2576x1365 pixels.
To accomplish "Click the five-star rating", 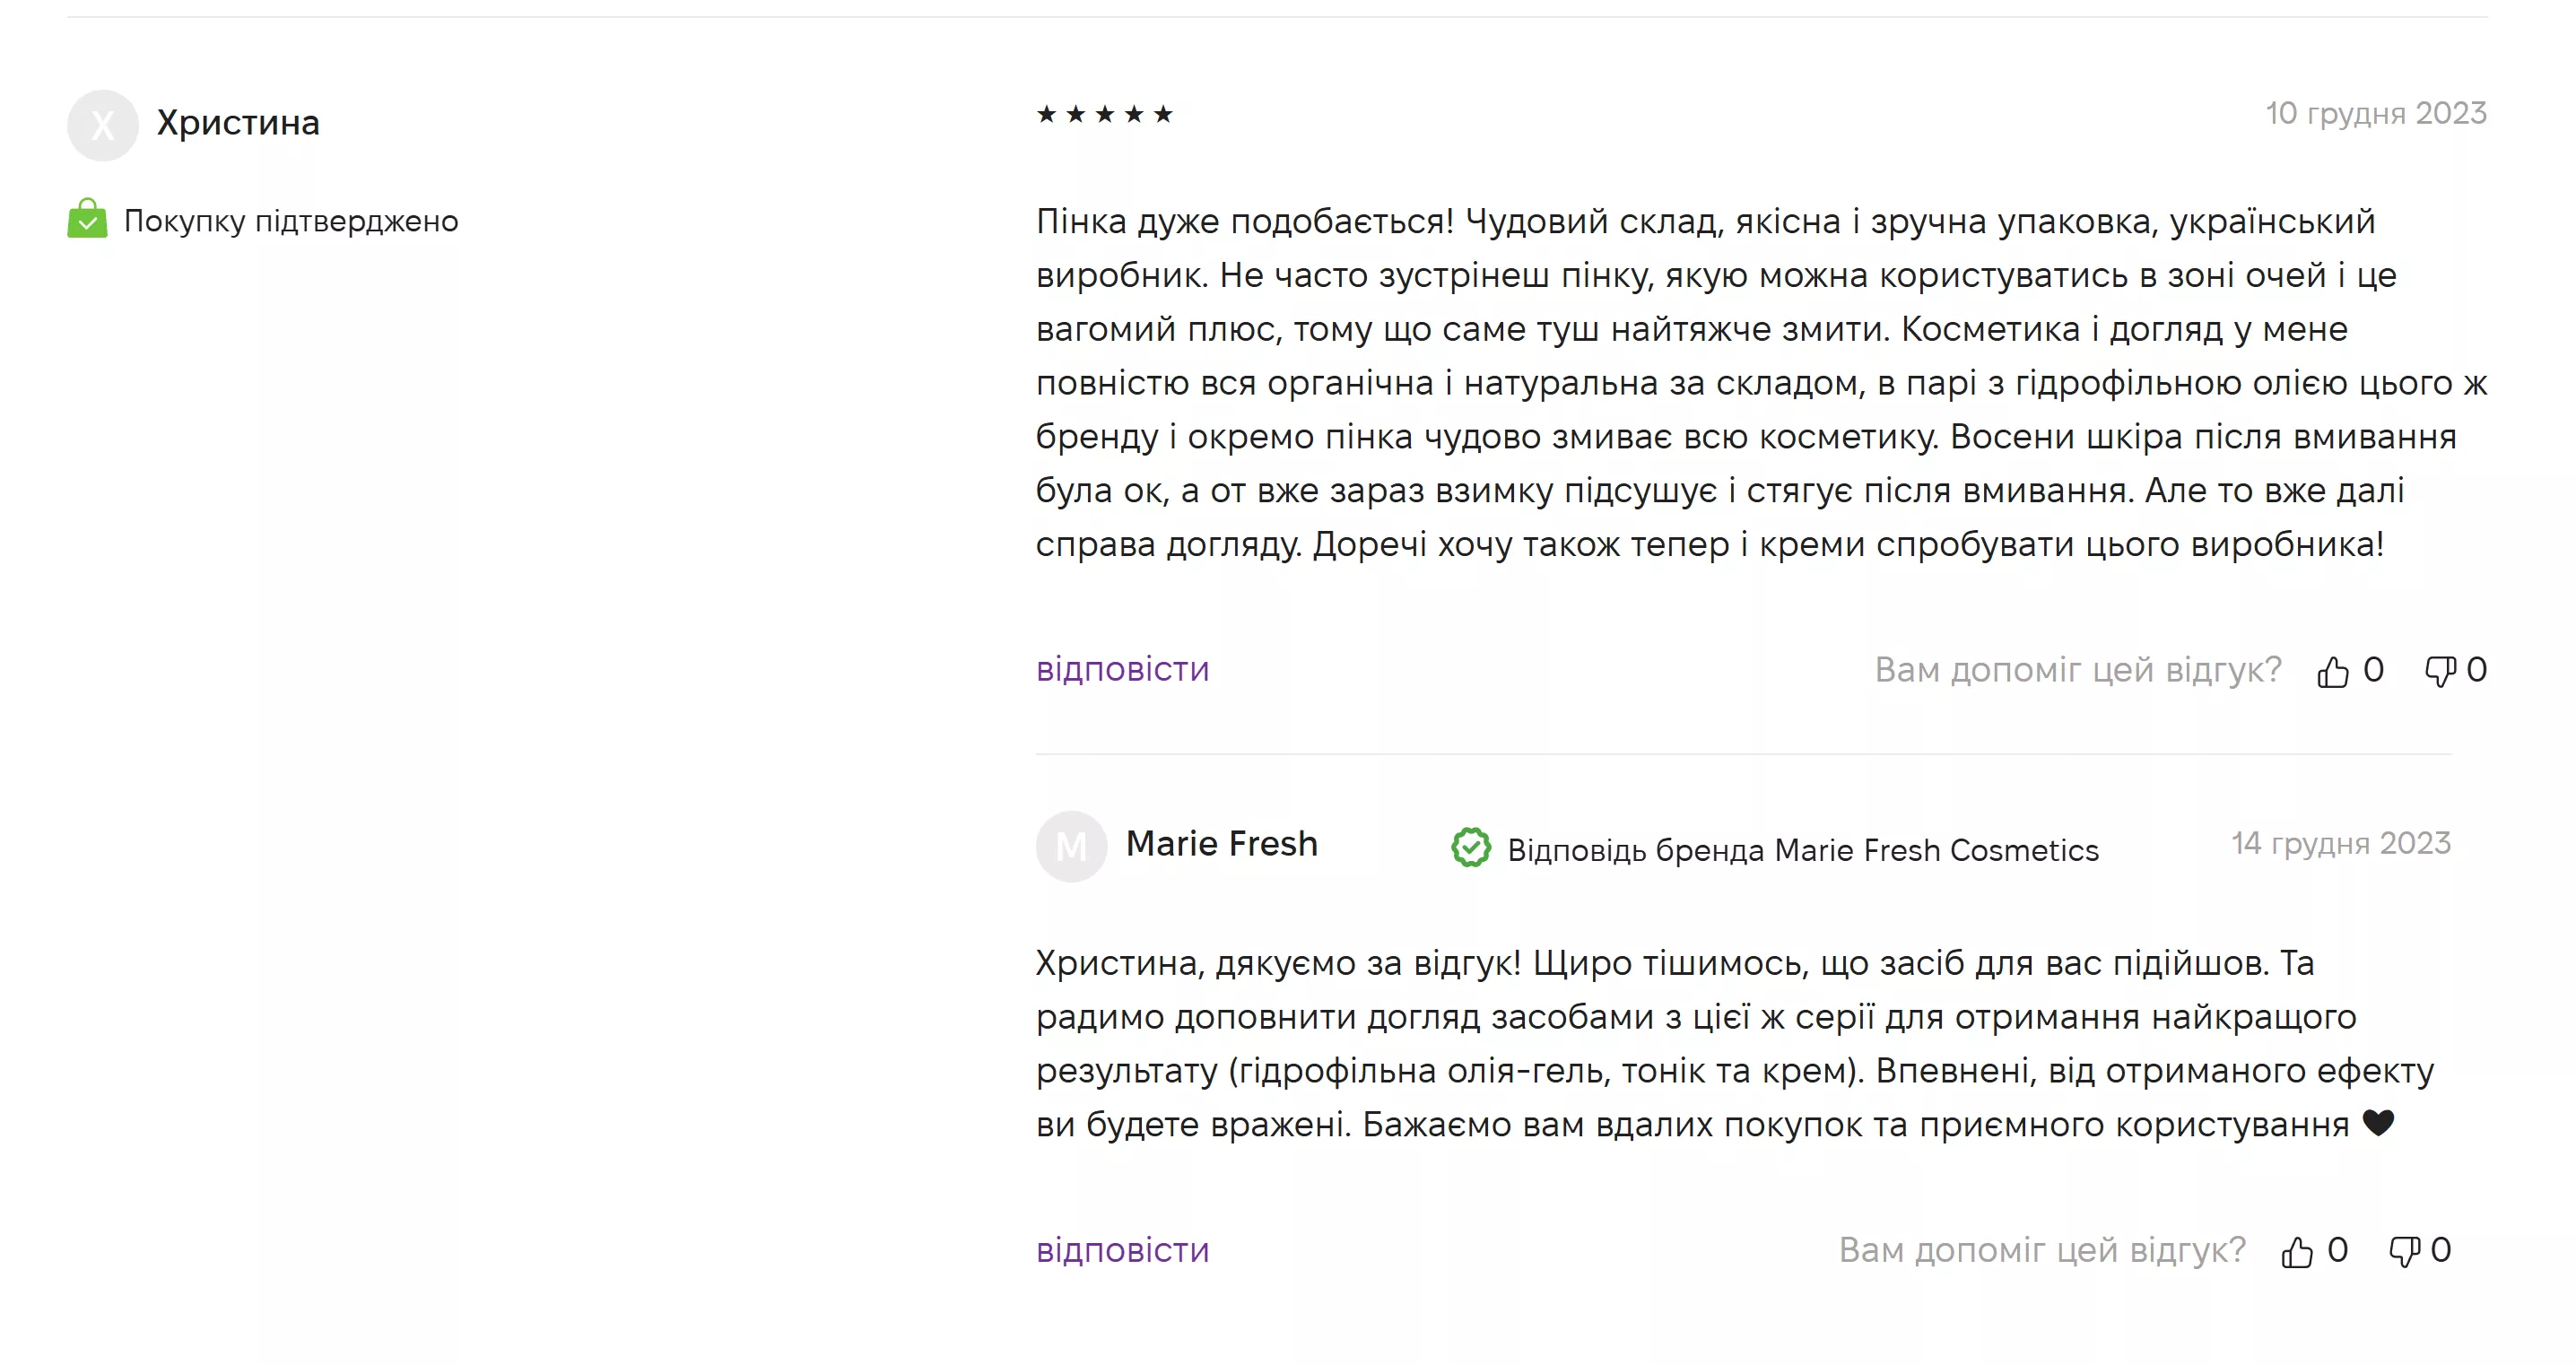I will pyautogui.click(x=1104, y=114).
